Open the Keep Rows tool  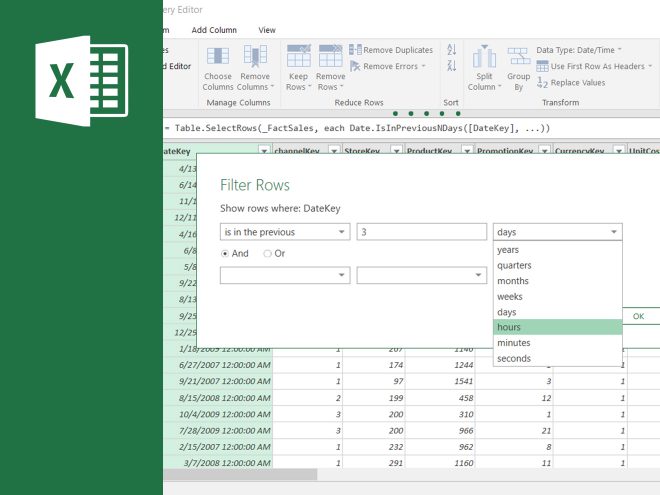click(298, 57)
